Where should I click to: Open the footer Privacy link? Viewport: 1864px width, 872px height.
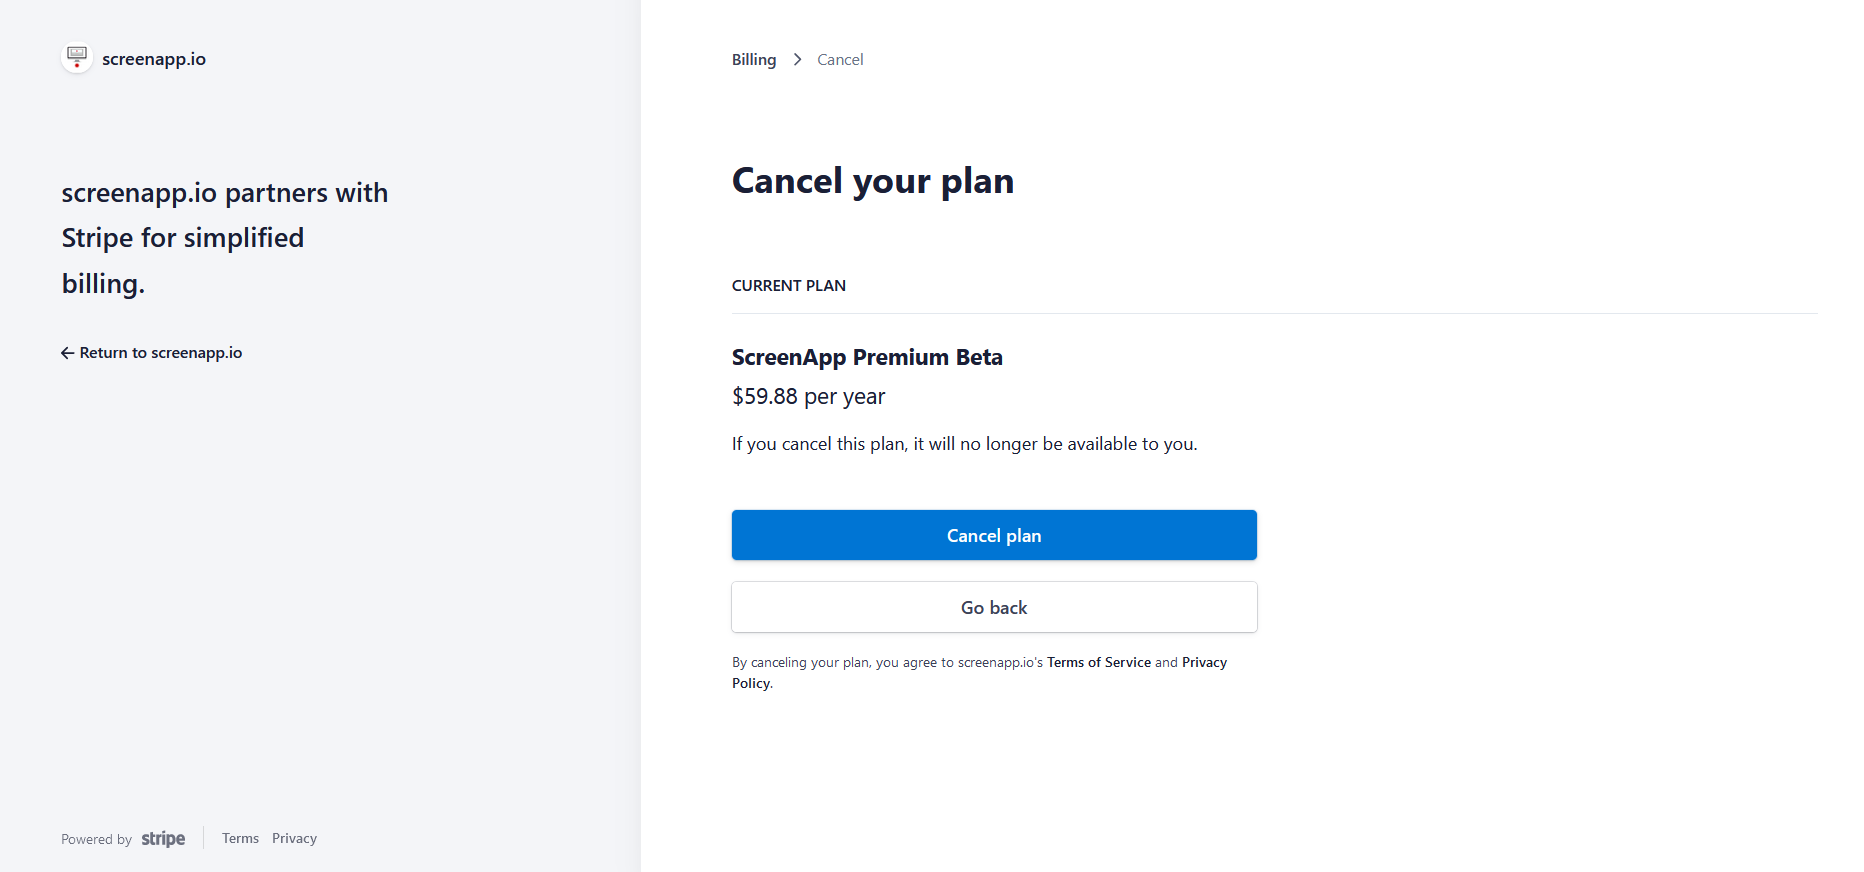[294, 839]
